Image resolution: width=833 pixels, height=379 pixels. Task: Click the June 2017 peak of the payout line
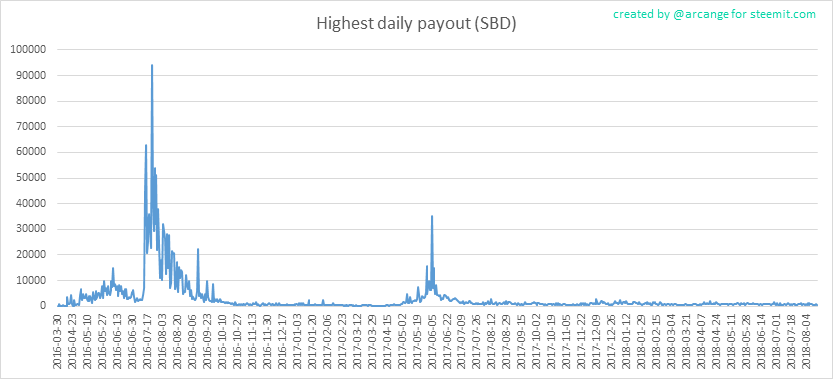[x=432, y=216]
